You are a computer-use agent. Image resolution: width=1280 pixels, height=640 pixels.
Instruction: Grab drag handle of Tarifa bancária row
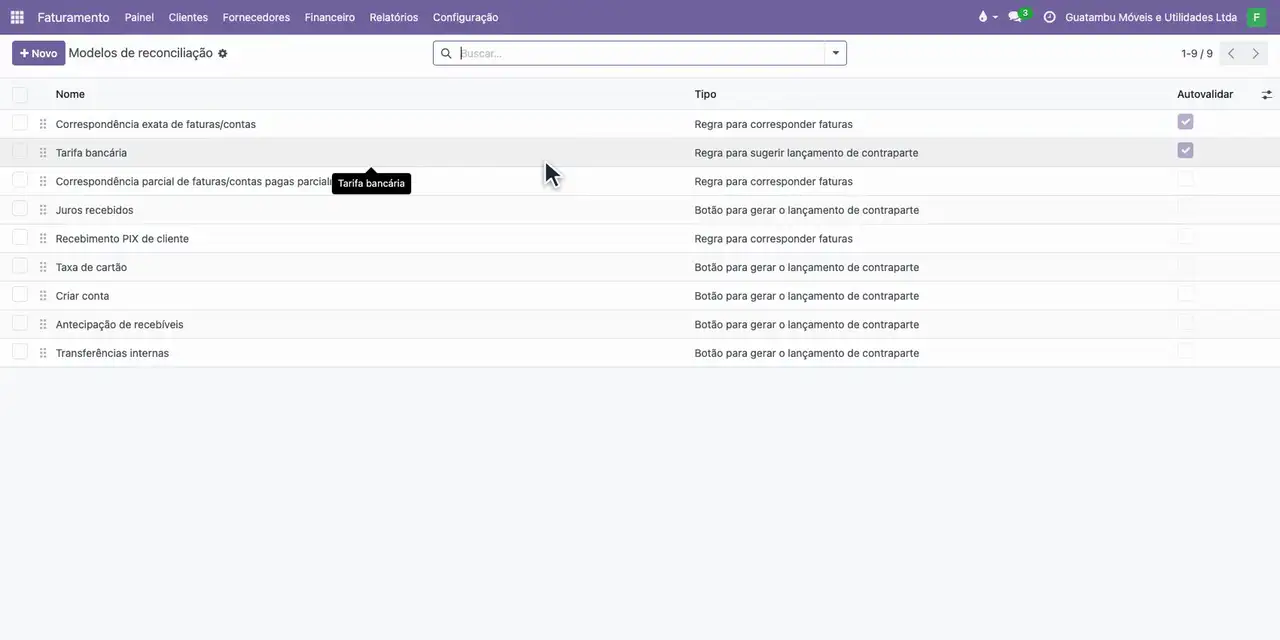pos(43,153)
